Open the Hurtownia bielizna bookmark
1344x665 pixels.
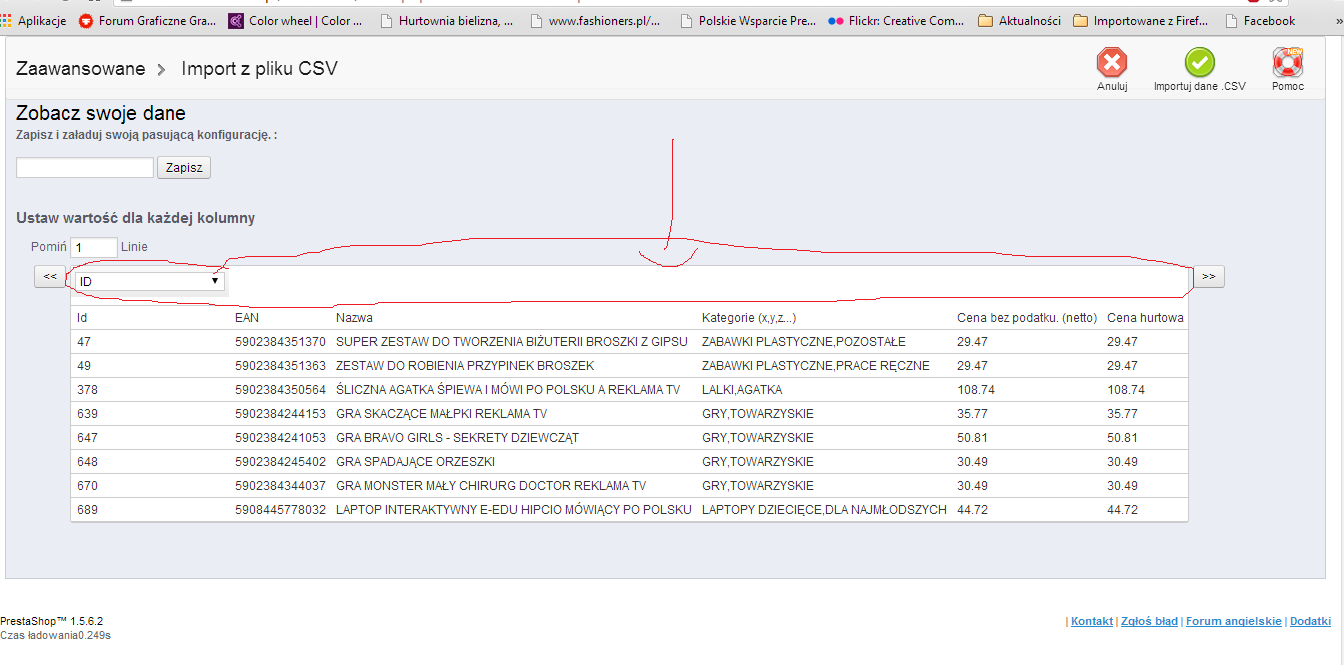click(446, 20)
